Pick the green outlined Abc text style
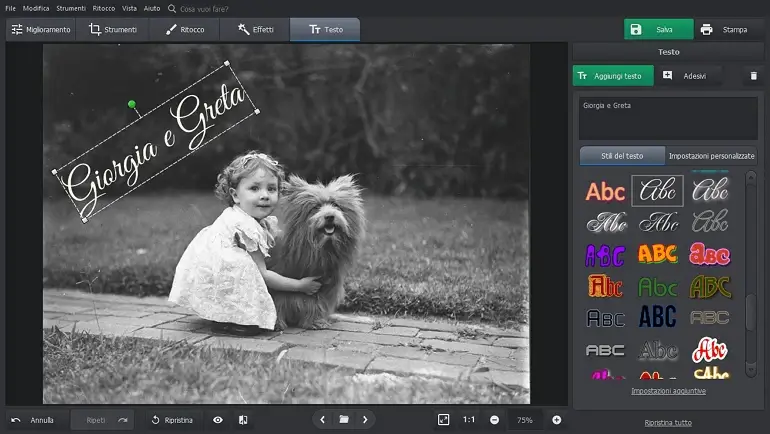 657,287
